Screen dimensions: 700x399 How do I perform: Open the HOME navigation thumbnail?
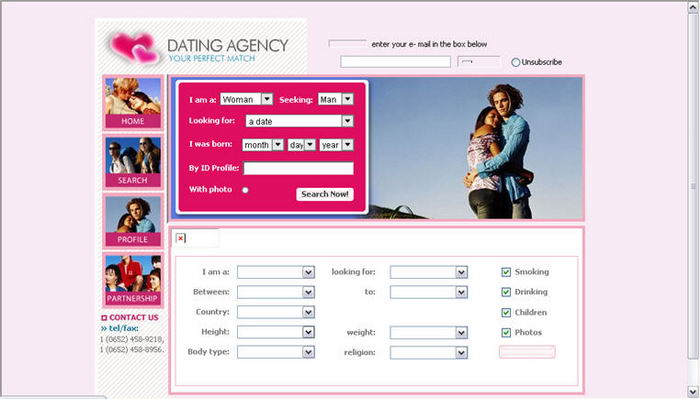(133, 103)
